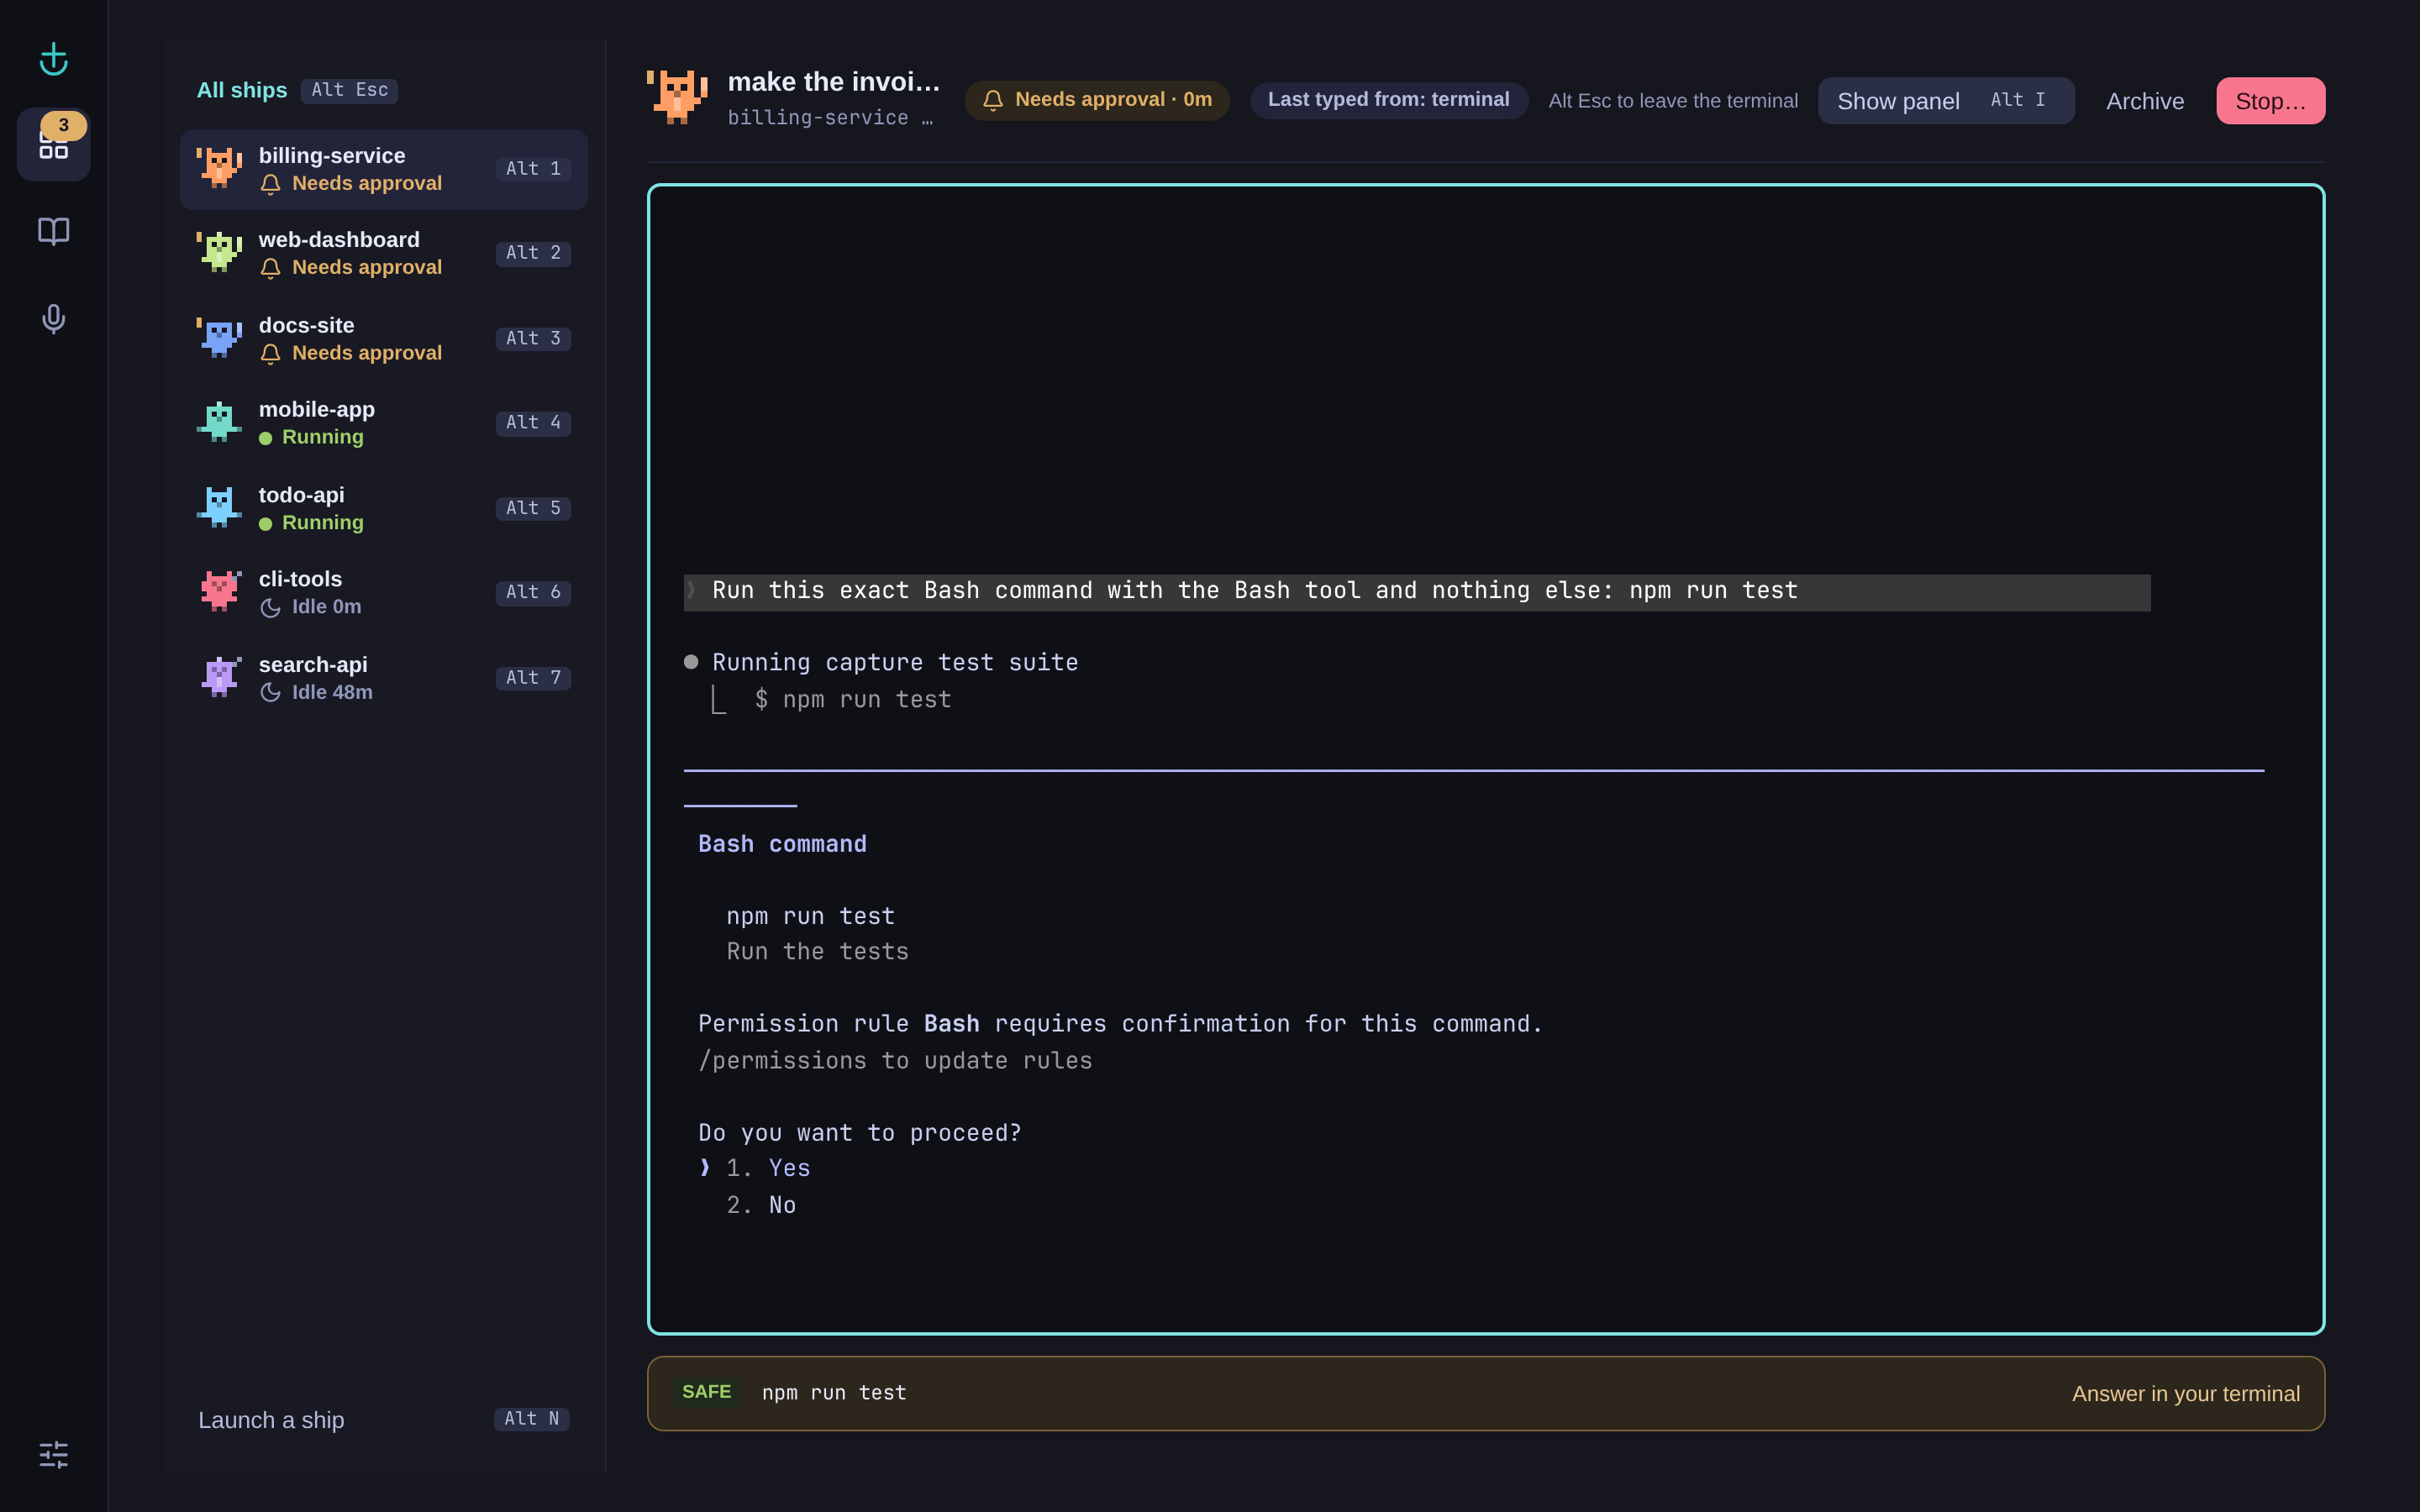Viewport: 2420px width, 1512px height.
Task: Archive the current ship
Action: point(2145,101)
